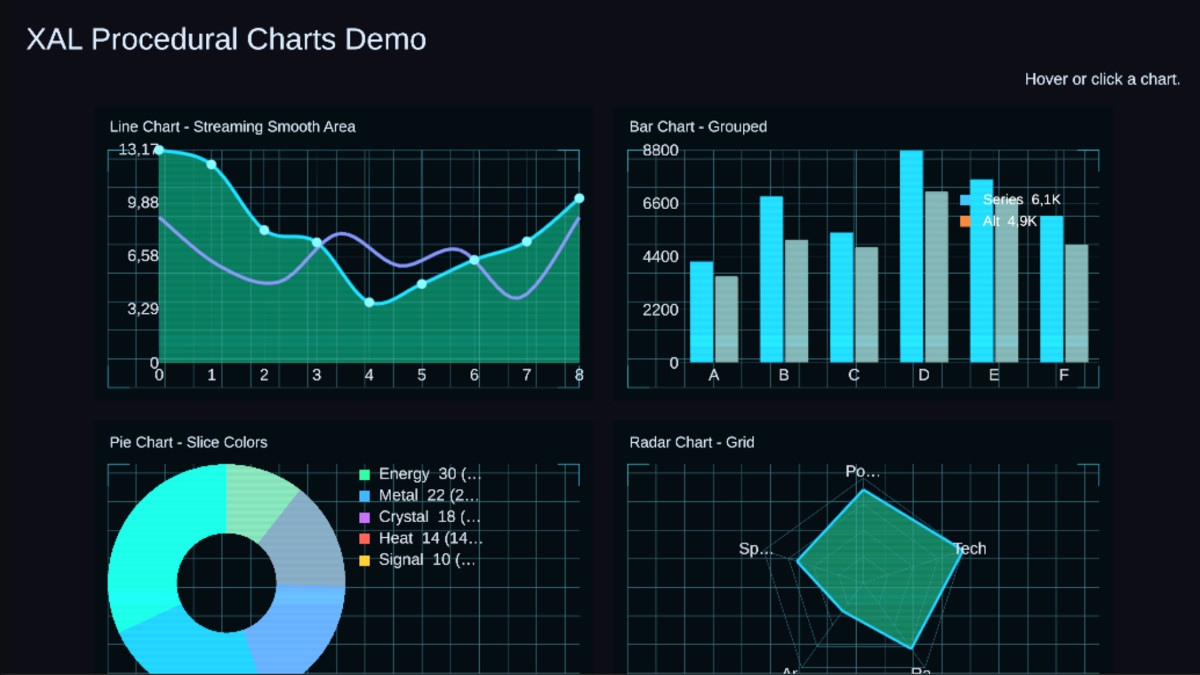Click the '13,17' line chart axis value
1200x675 pixels.
(138, 150)
